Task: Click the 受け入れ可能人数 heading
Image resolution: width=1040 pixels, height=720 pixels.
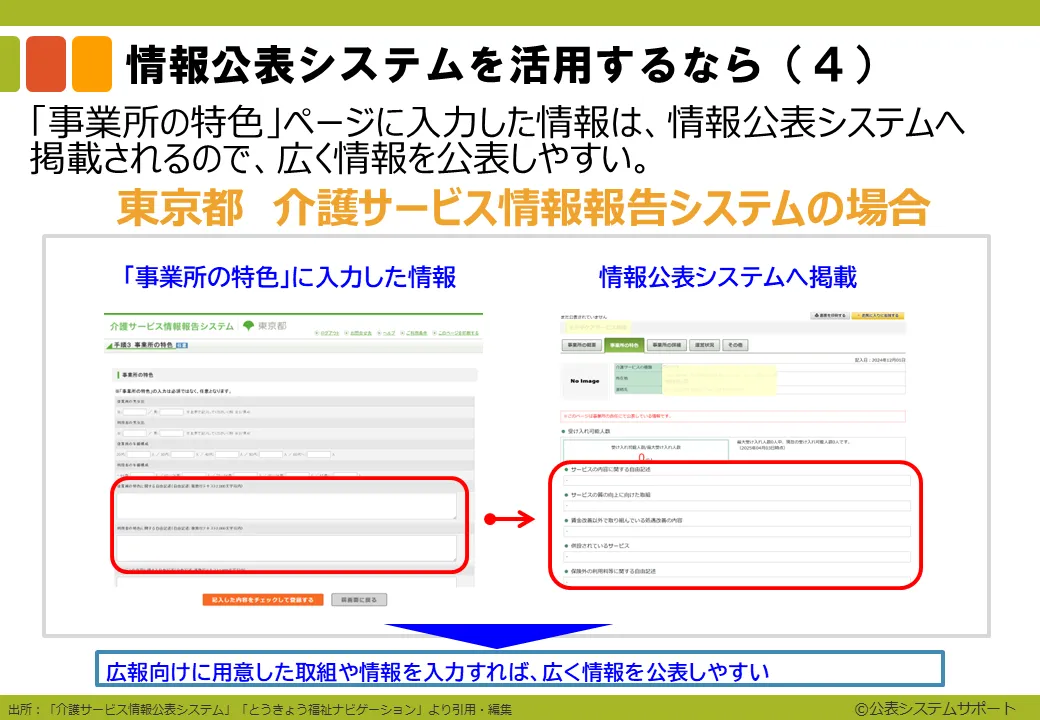Action: tap(587, 431)
